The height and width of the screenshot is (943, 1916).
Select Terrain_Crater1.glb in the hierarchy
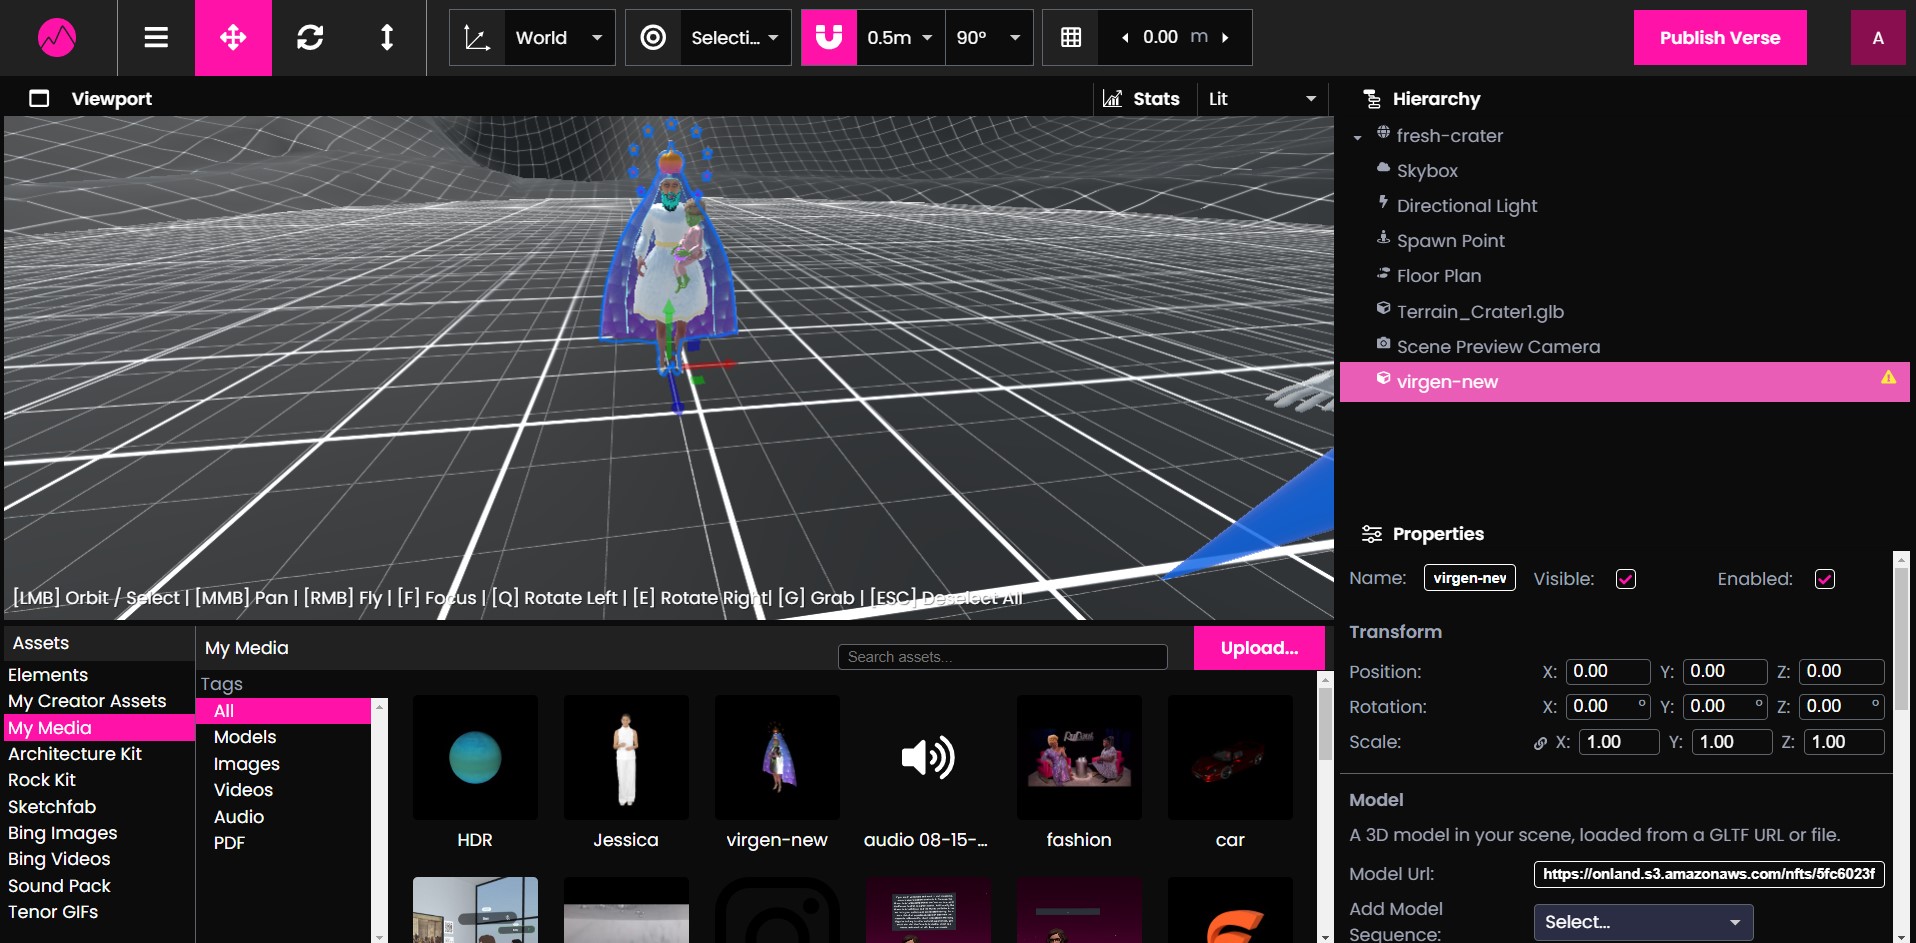pos(1480,312)
